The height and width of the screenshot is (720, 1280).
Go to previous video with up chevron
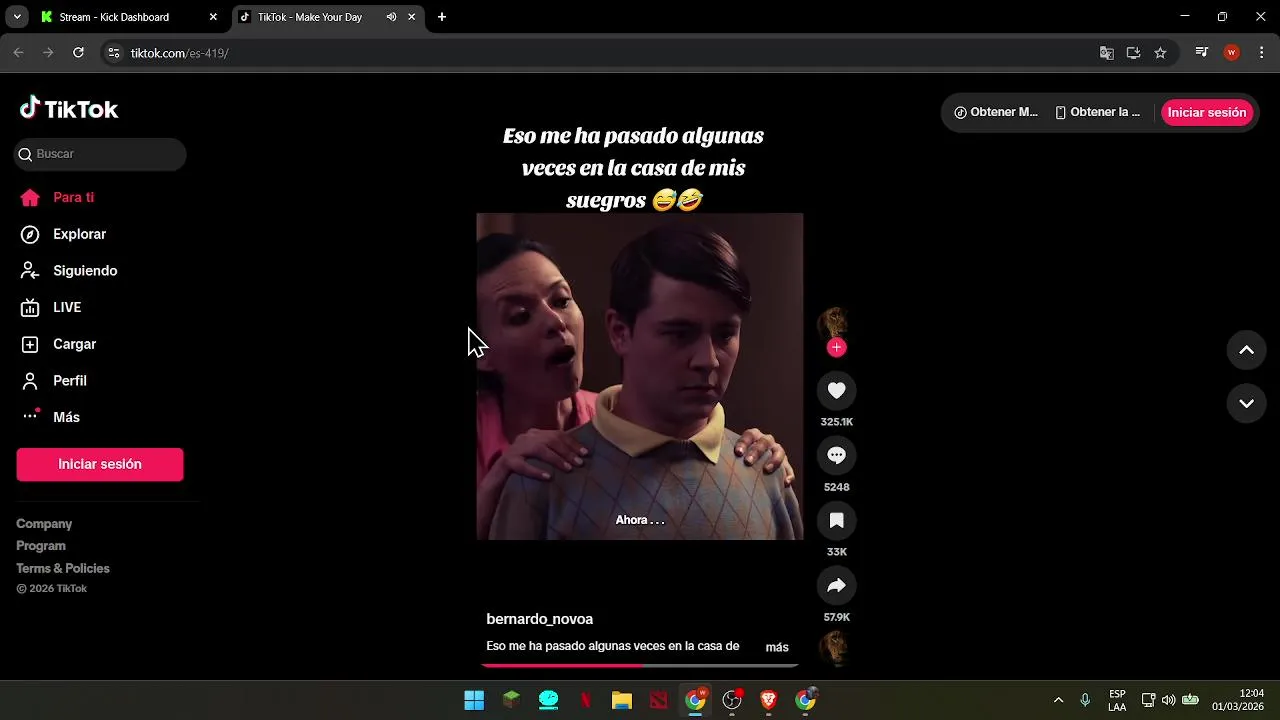click(1247, 350)
